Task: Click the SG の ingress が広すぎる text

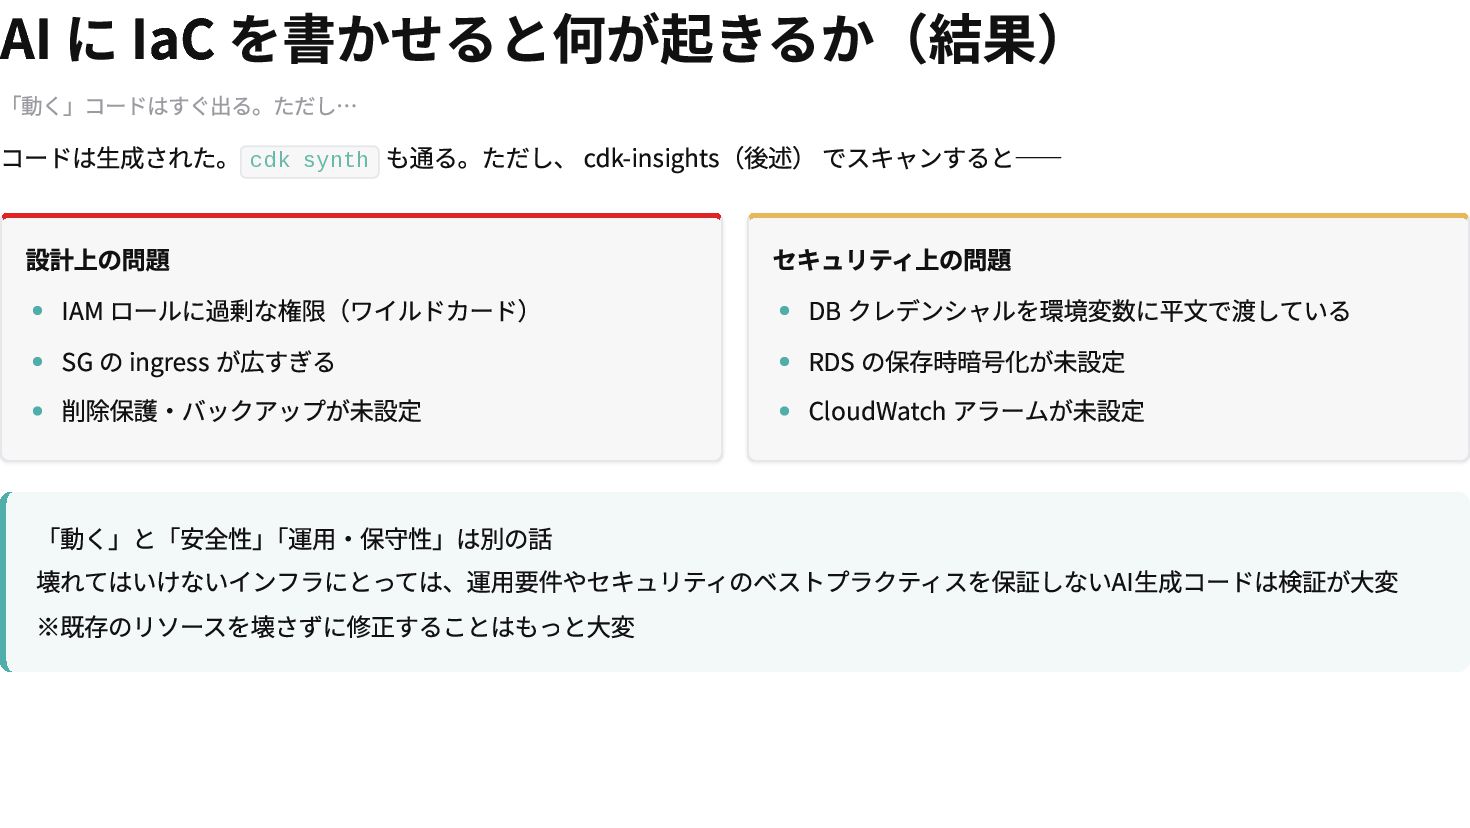Action: [198, 362]
